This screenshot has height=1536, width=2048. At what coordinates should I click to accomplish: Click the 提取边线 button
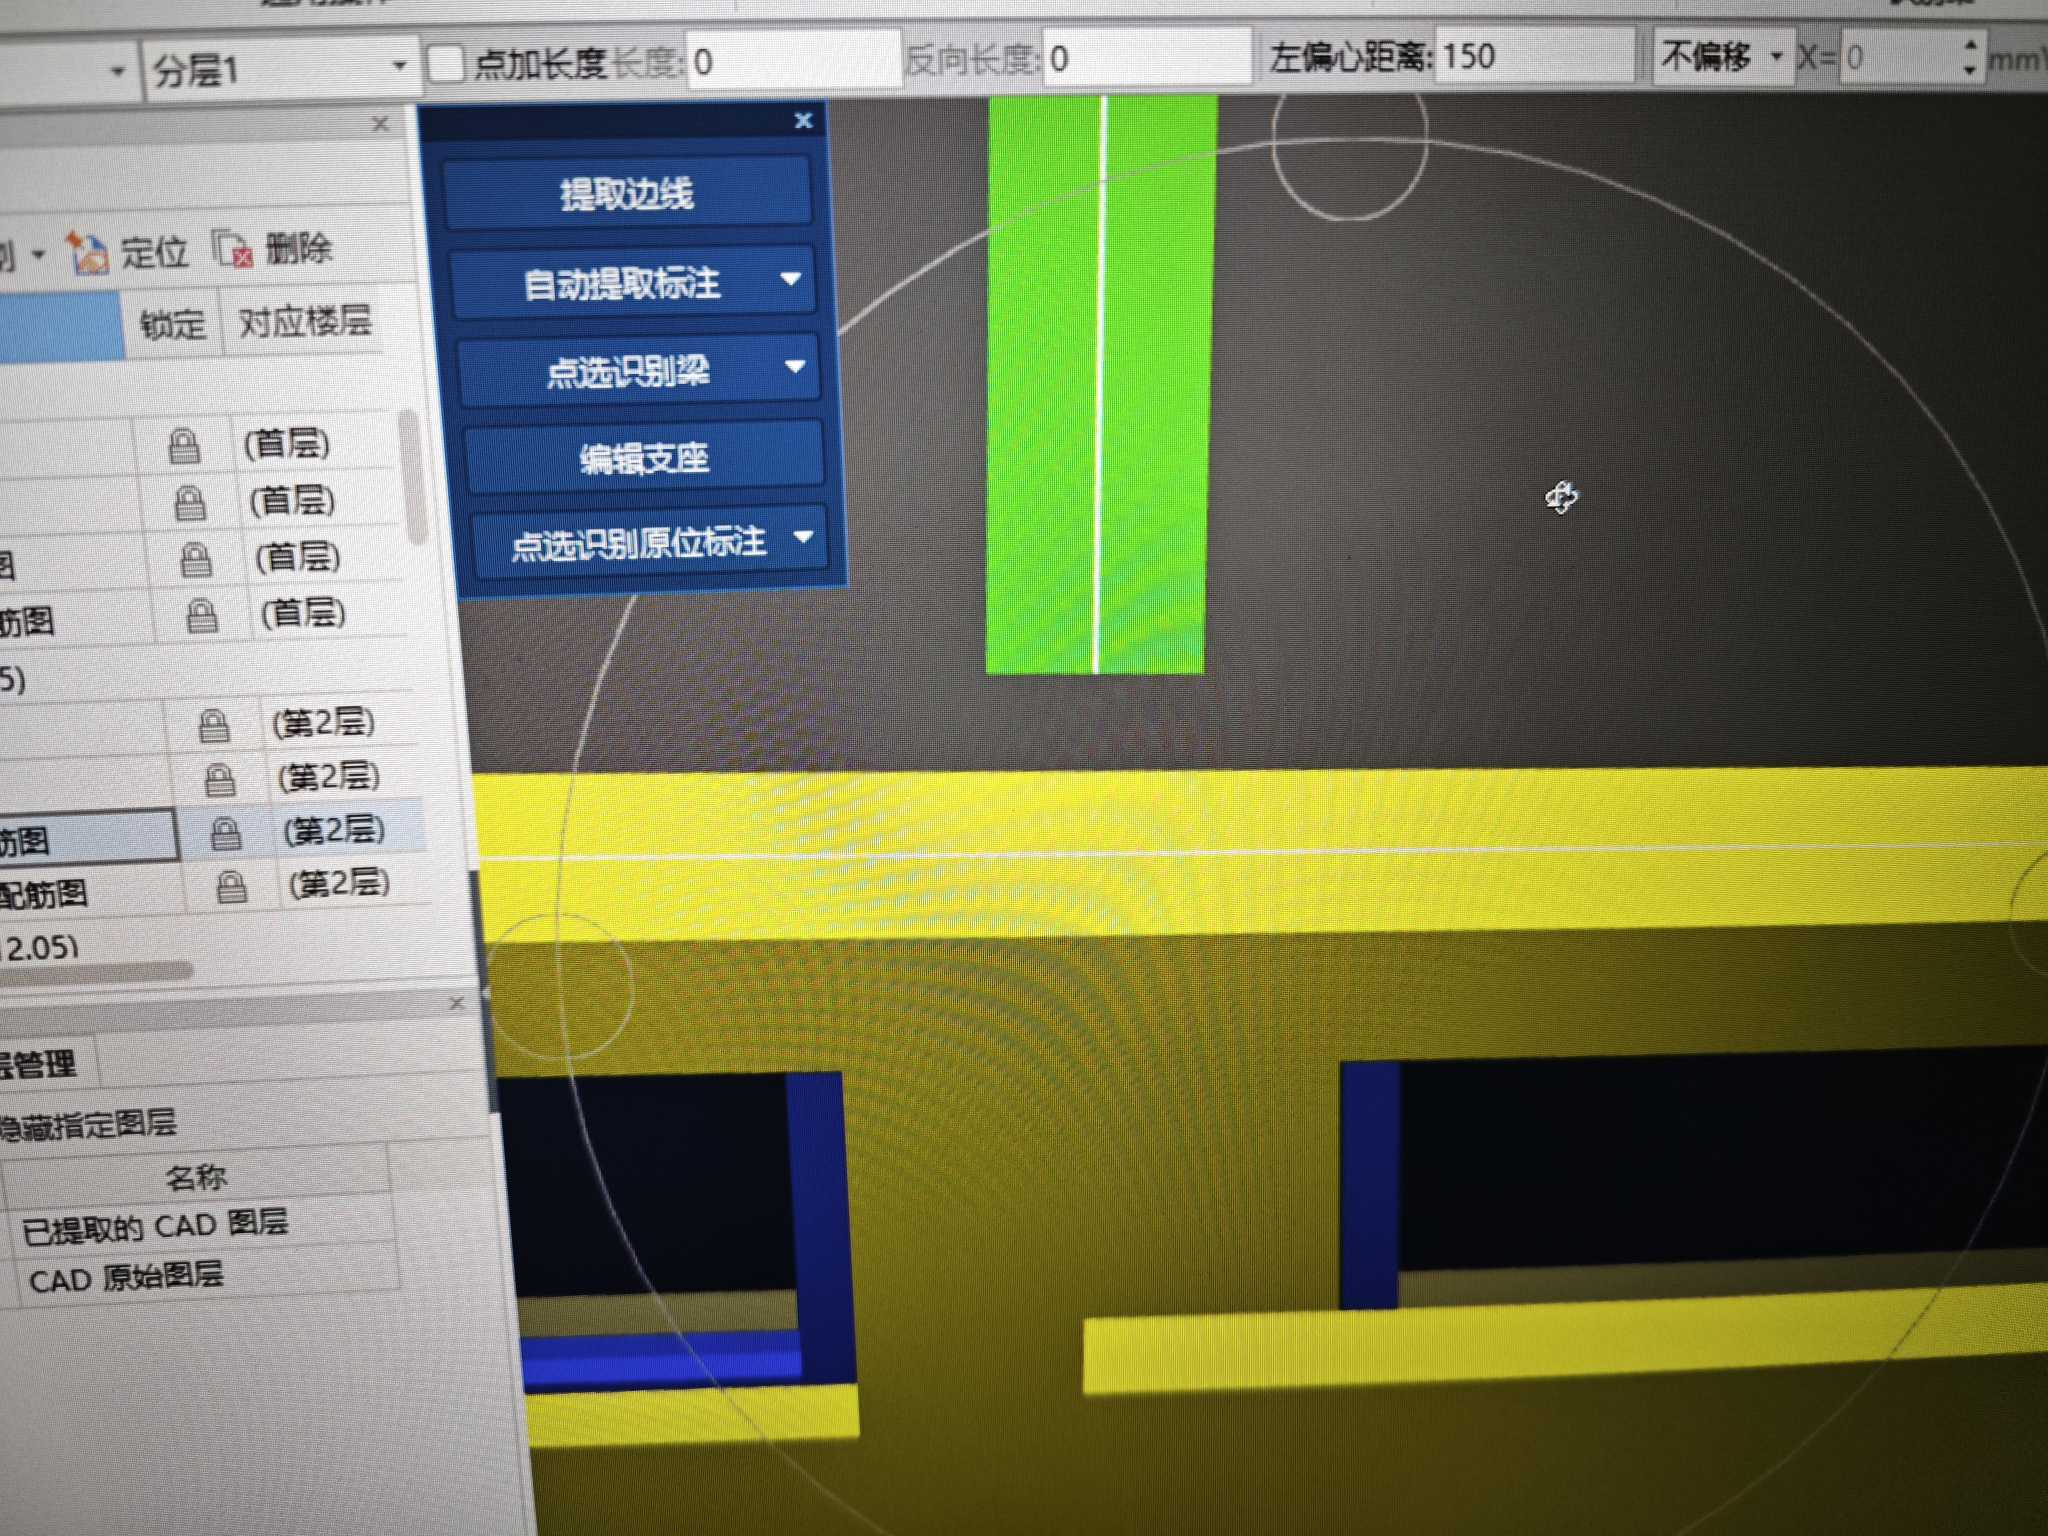click(627, 193)
